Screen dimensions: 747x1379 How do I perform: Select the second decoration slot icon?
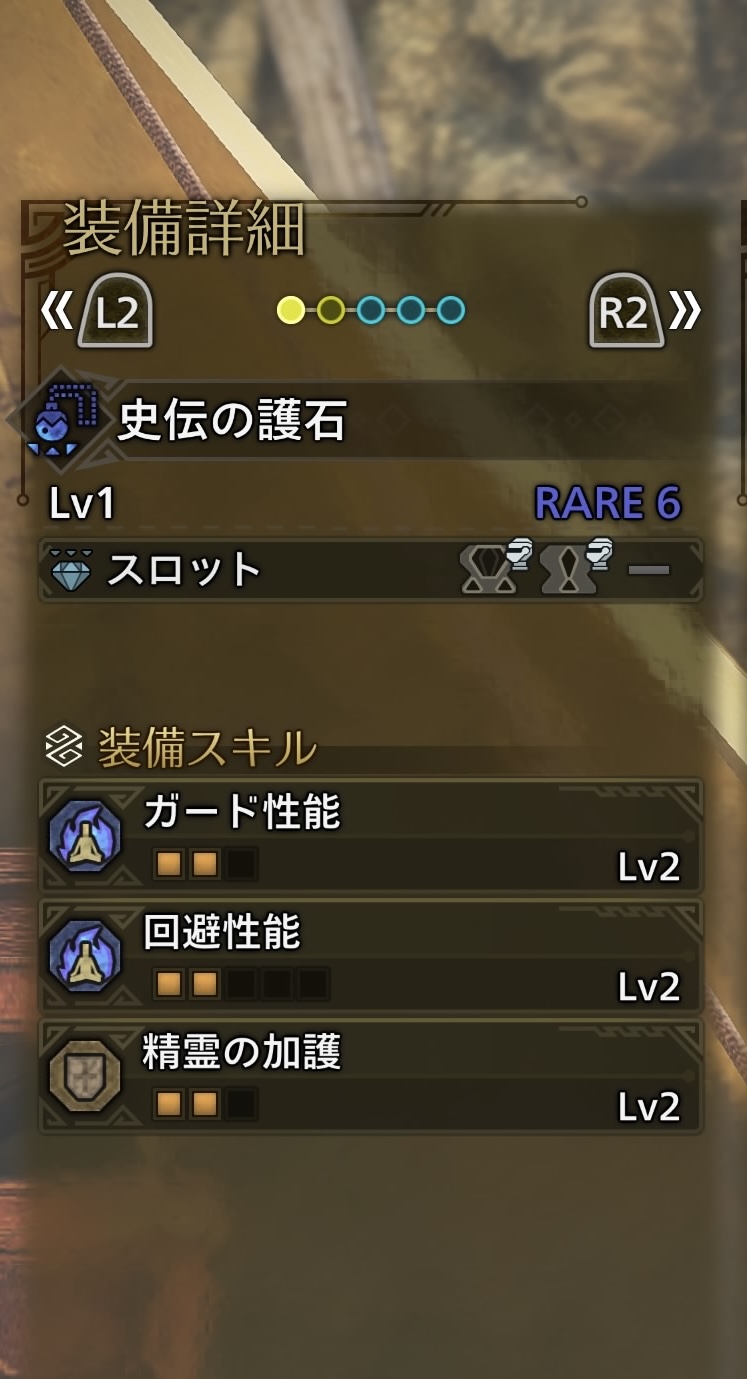point(575,567)
